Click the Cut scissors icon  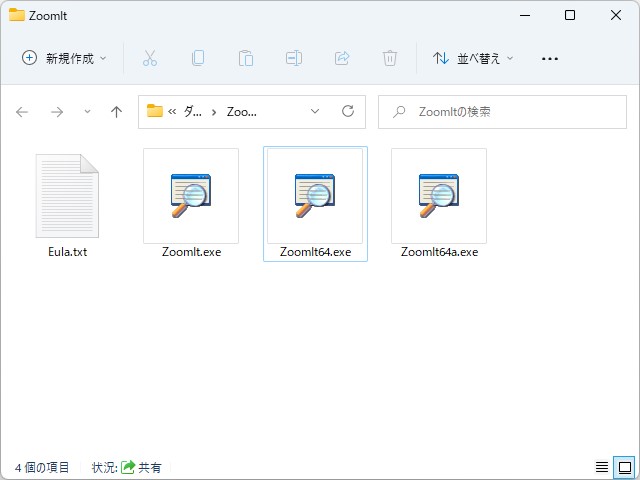(x=150, y=58)
